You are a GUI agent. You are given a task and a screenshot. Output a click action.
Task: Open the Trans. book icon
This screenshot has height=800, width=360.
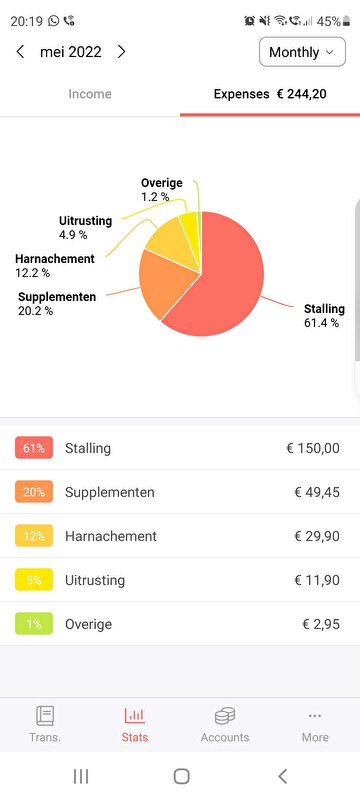coord(45,715)
